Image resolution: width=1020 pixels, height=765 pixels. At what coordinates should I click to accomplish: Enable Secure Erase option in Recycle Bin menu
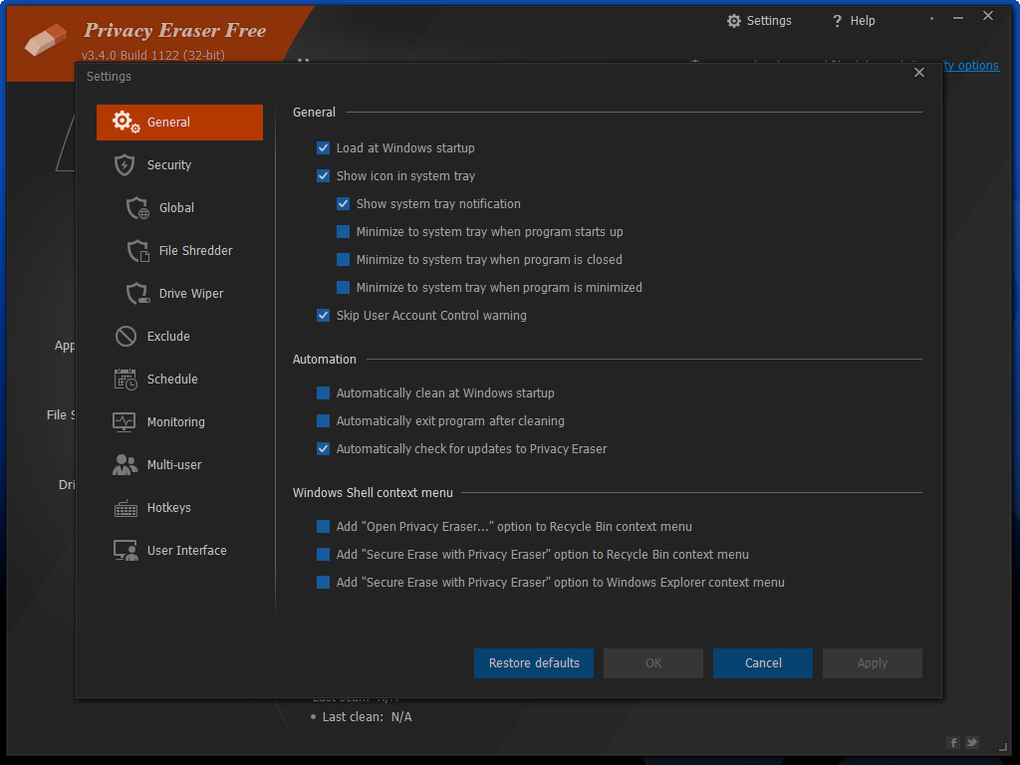[323, 554]
